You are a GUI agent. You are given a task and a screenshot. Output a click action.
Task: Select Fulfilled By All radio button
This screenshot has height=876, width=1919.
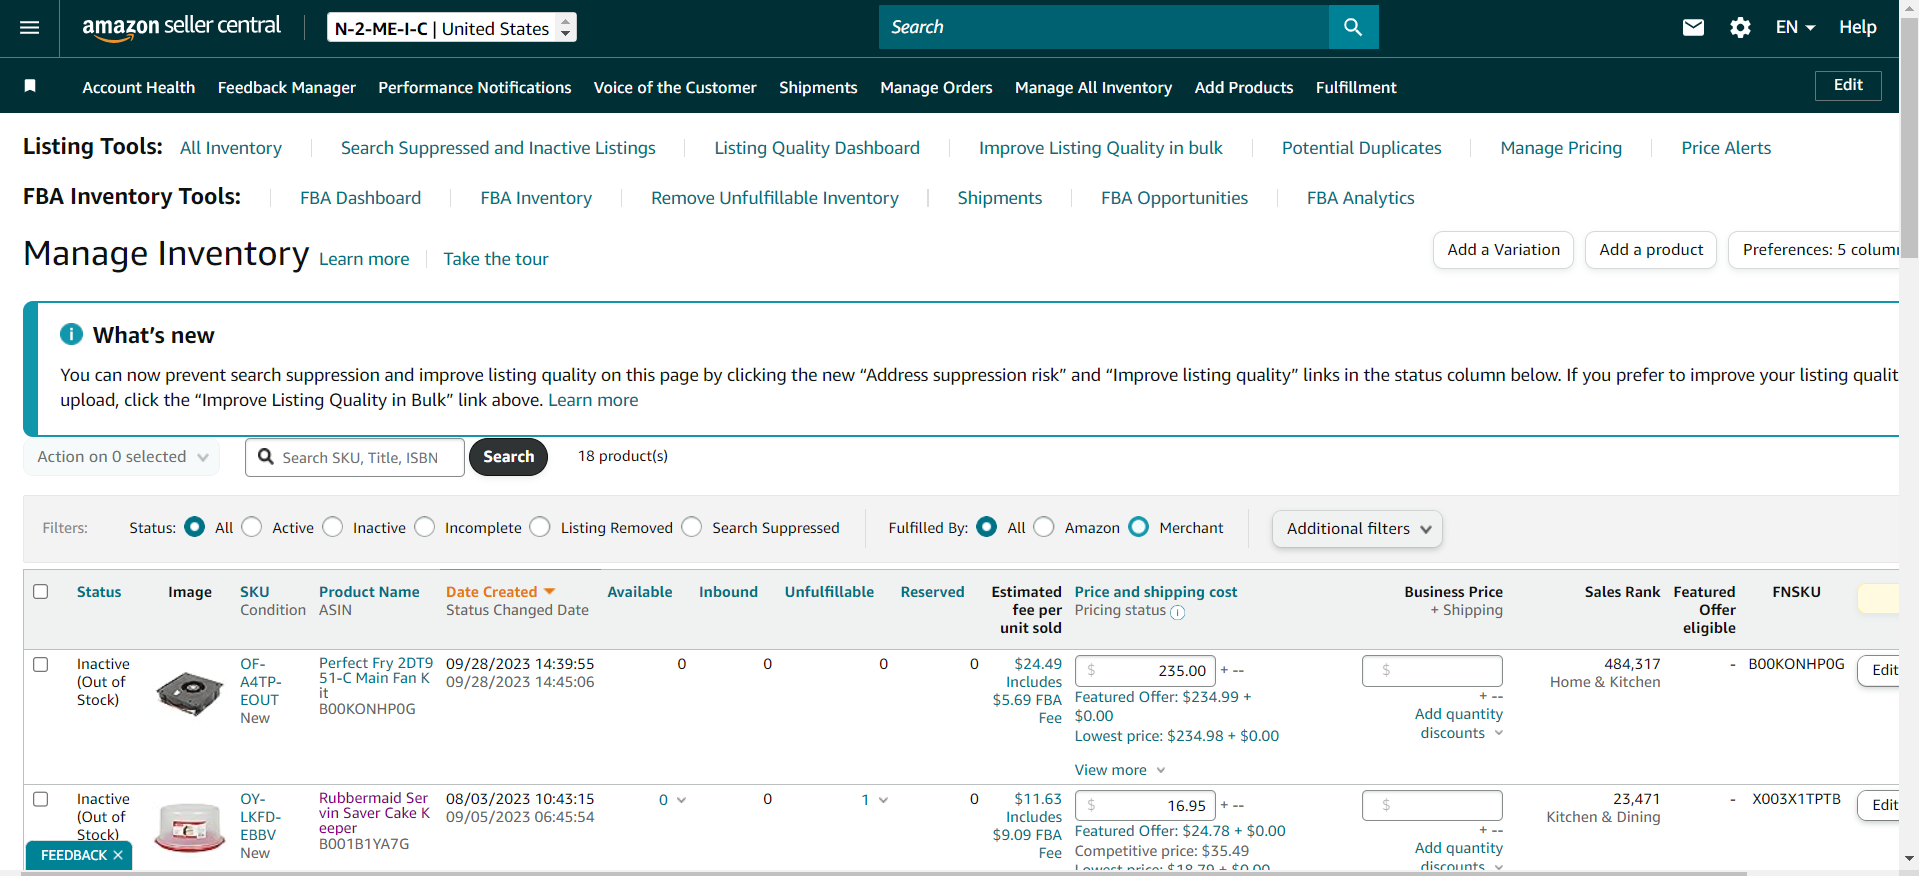tap(987, 527)
